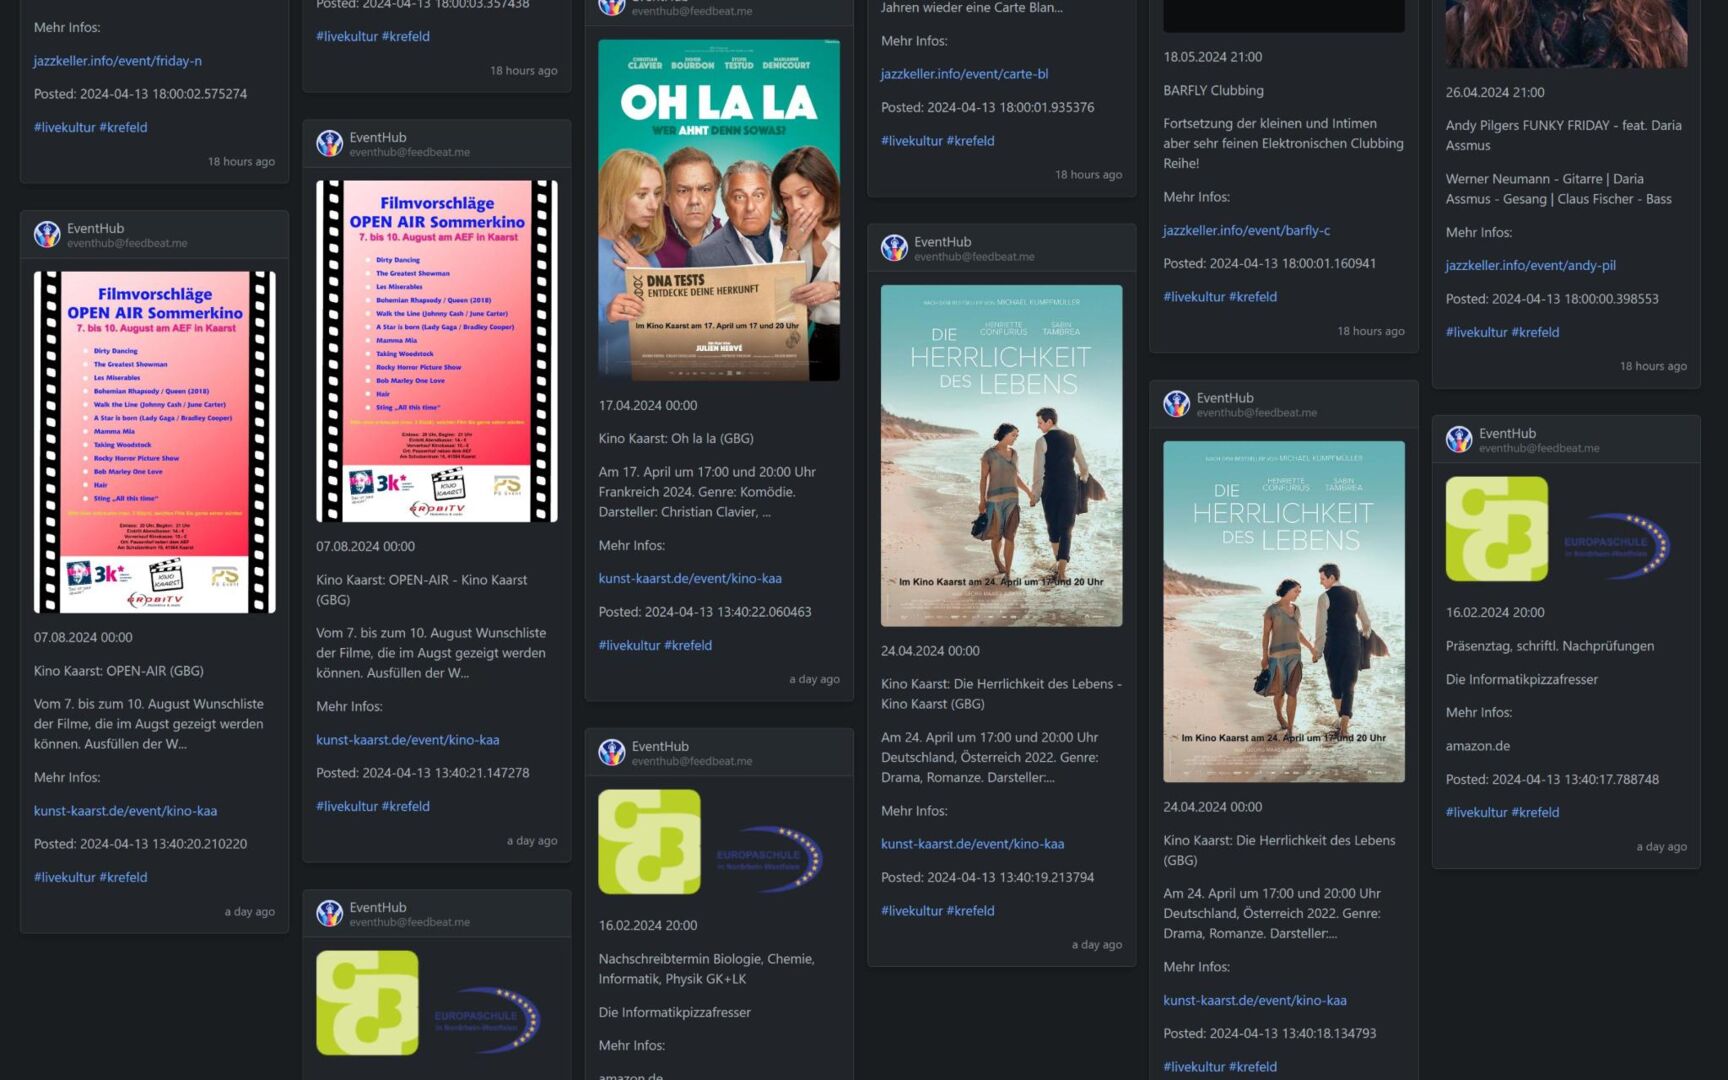Click #krefeld hashtag in Andy Pilgers FUNKY FRIDAY post

pos(1535,332)
